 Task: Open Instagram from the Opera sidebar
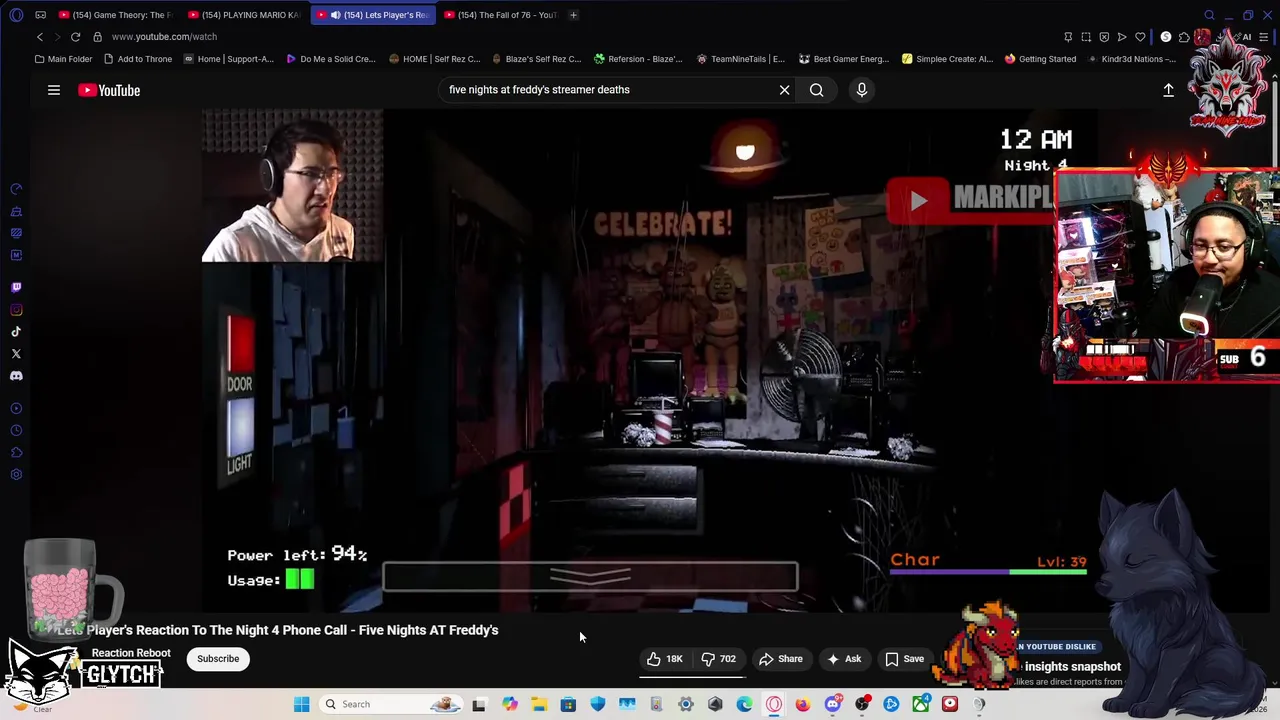point(16,310)
